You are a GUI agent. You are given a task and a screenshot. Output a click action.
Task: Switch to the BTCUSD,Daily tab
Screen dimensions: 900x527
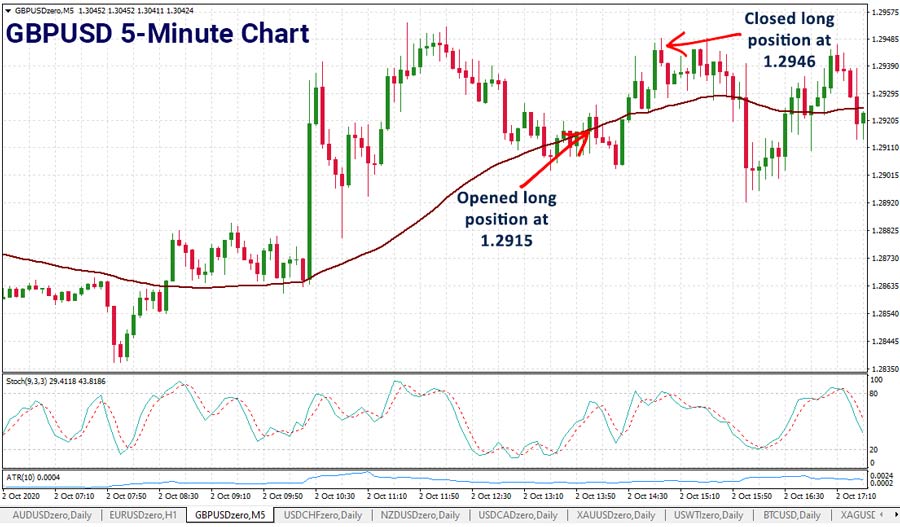[x=799, y=515]
